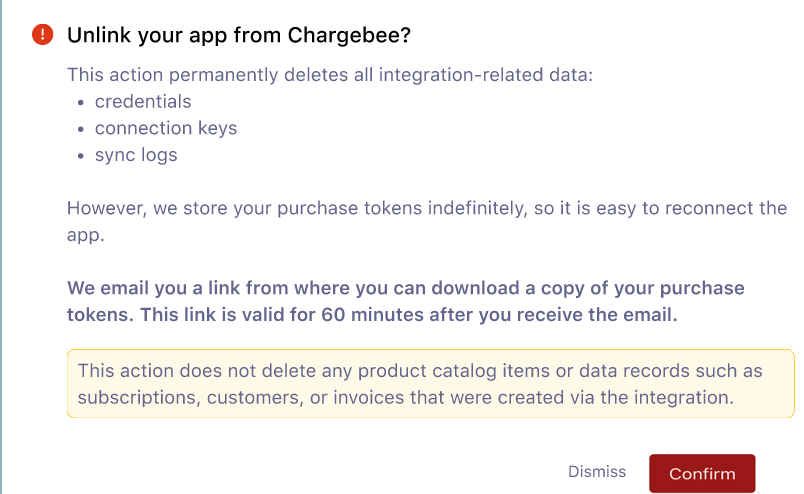Click the red exclamation warning icon
The width and height of the screenshot is (804, 494).
pos(43,35)
